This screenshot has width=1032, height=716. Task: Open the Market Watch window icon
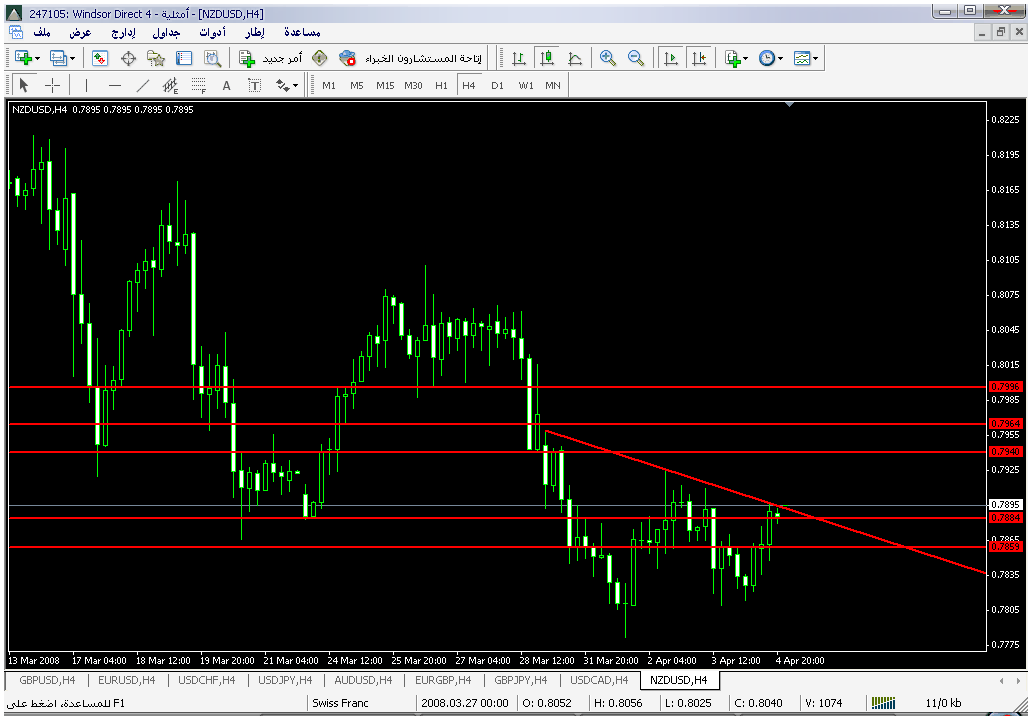pyautogui.click(x=99, y=58)
